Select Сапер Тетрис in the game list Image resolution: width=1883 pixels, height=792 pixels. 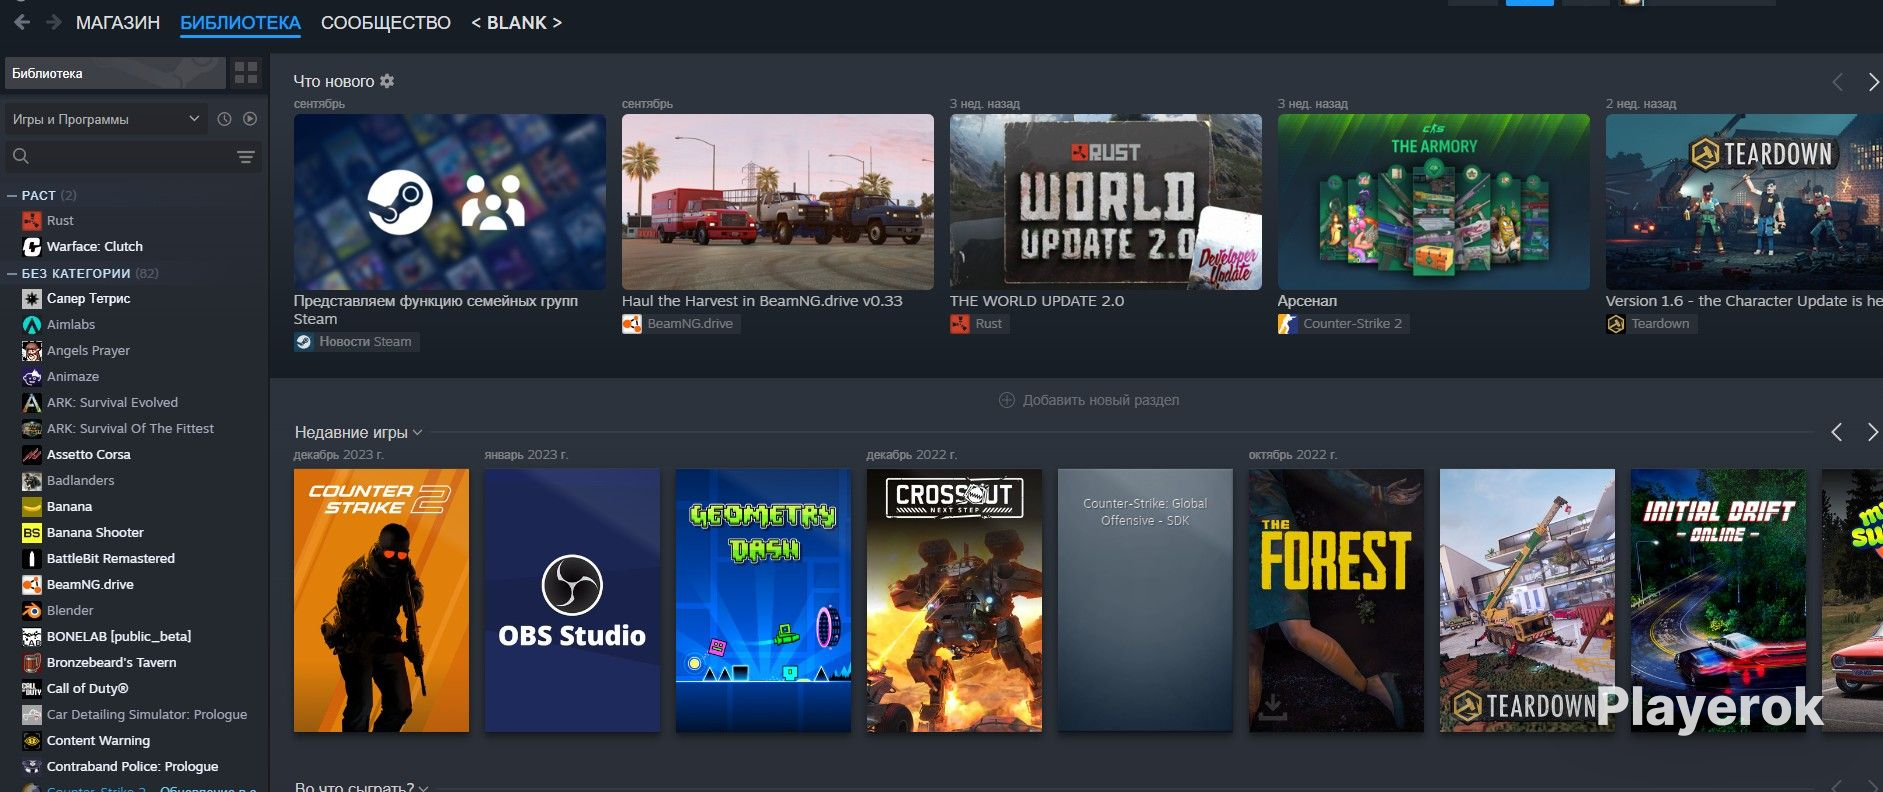[88, 299]
